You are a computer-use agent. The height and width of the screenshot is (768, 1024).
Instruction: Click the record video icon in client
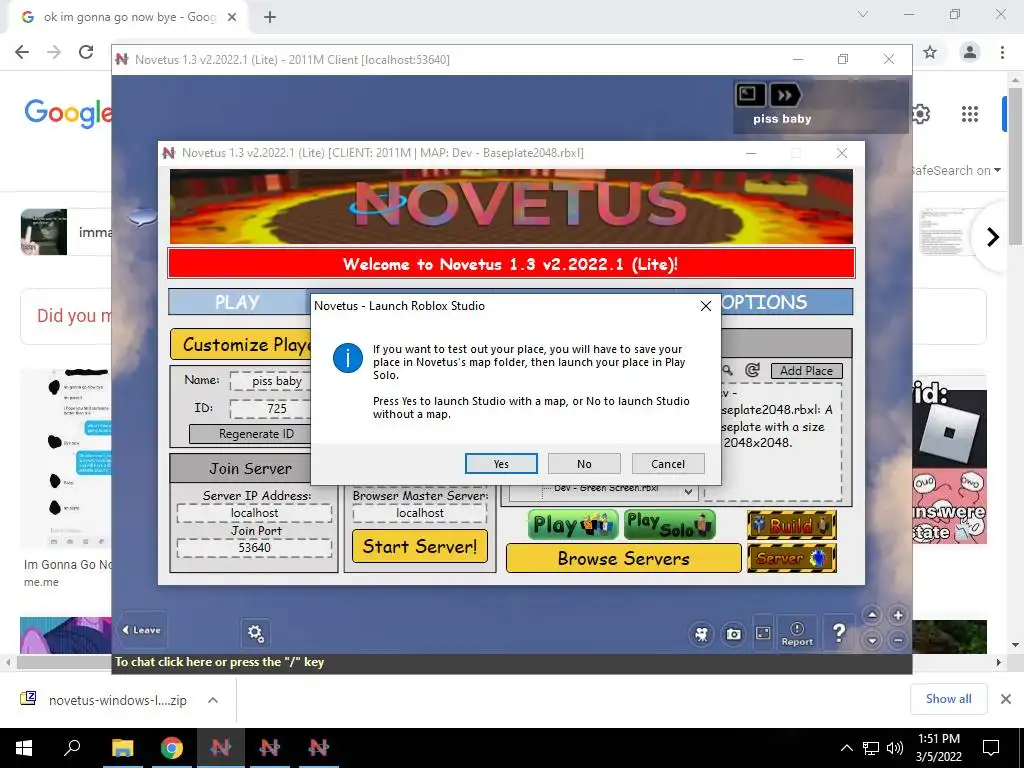701,633
